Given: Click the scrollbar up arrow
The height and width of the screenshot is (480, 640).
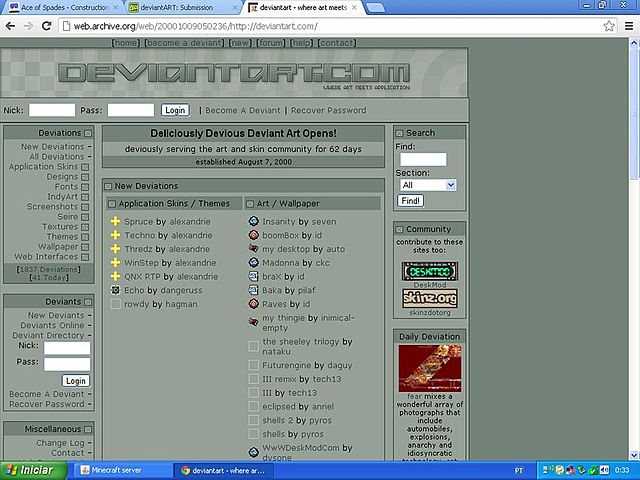Looking at the screenshot, I should [634, 42].
